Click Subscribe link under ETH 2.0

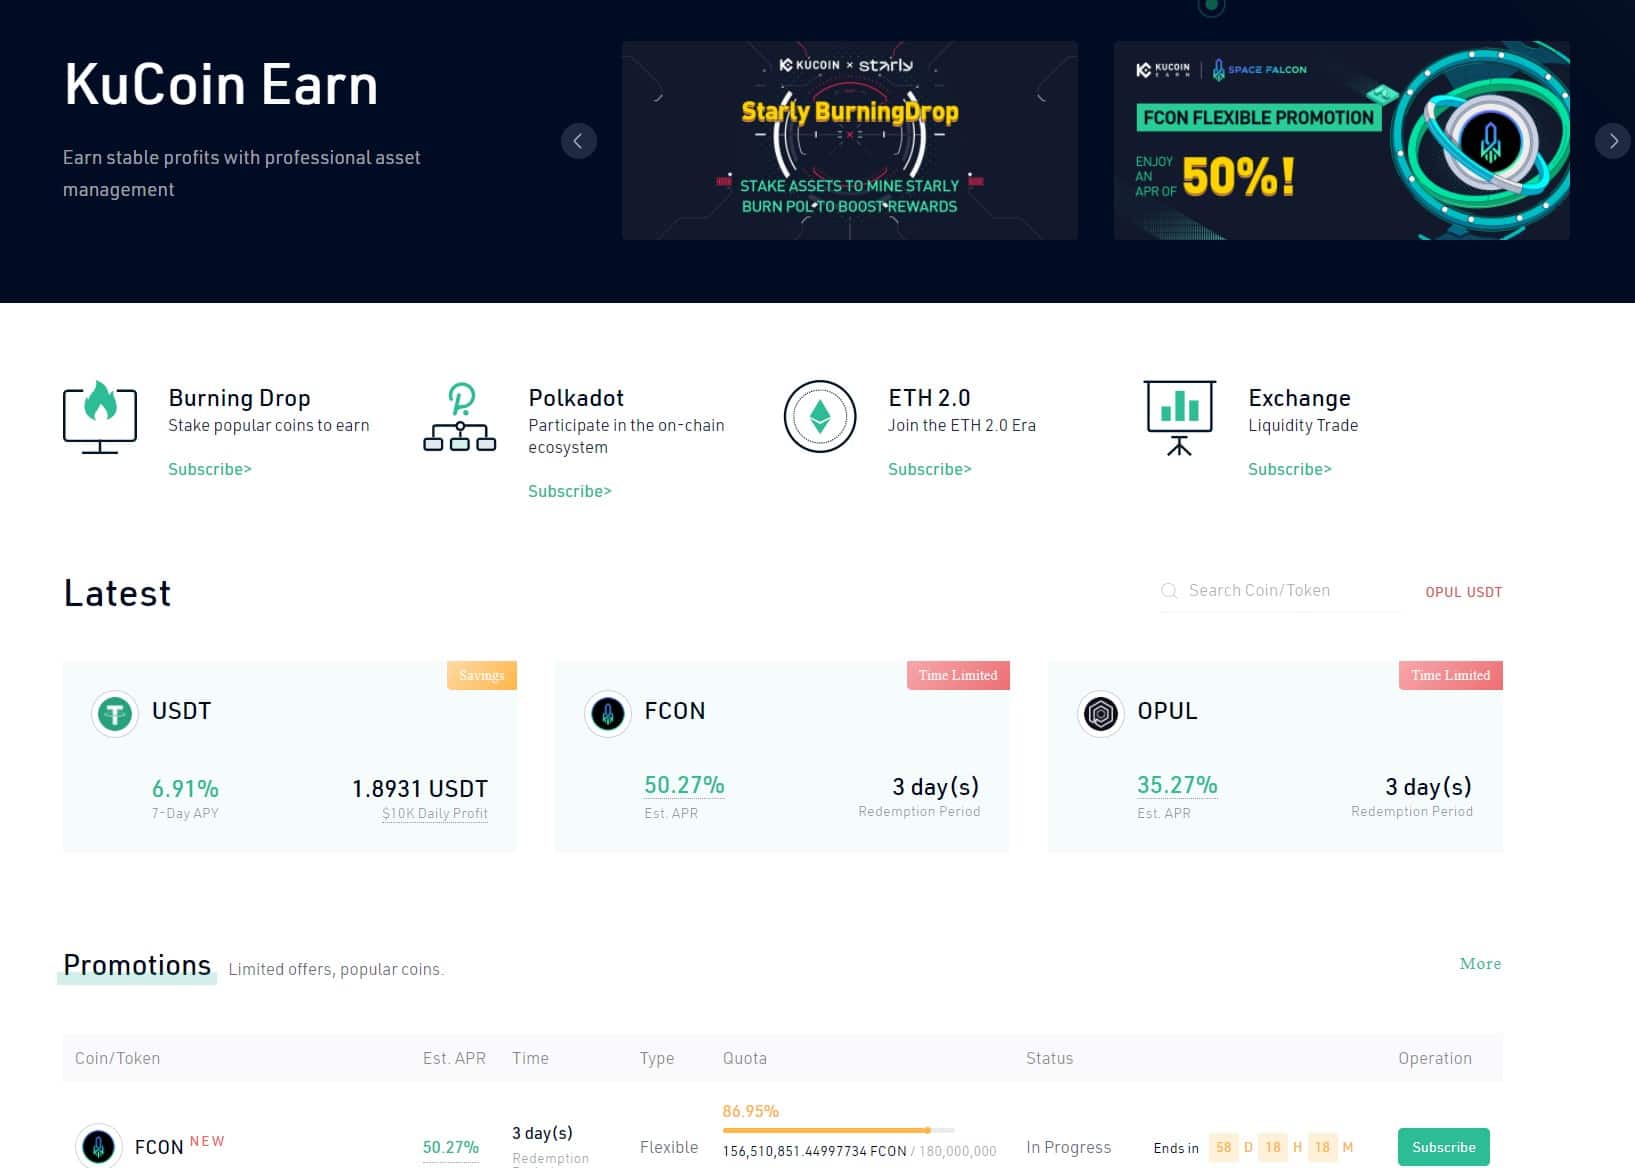(x=930, y=469)
